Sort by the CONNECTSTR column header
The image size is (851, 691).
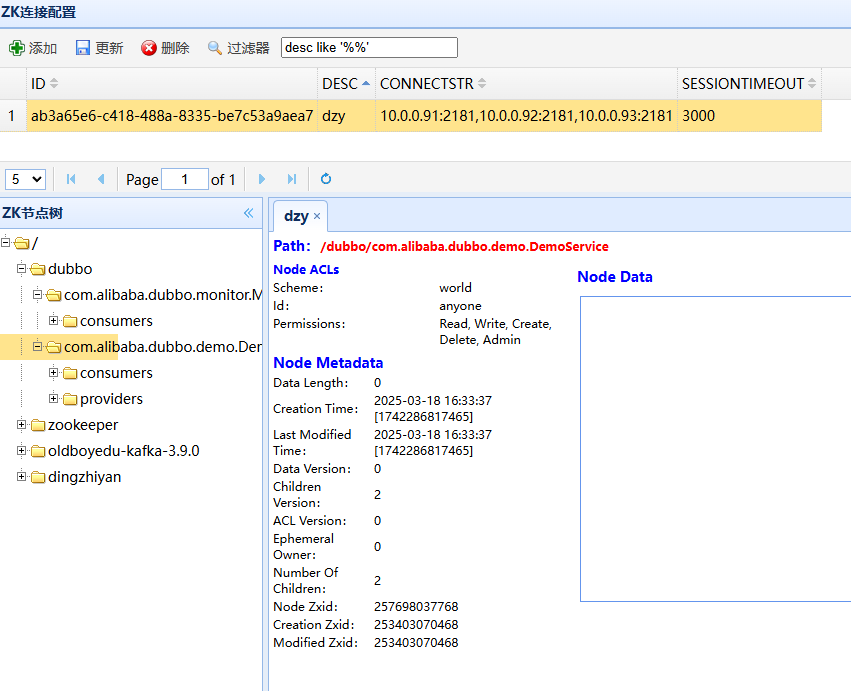click(x=427, y=84)
